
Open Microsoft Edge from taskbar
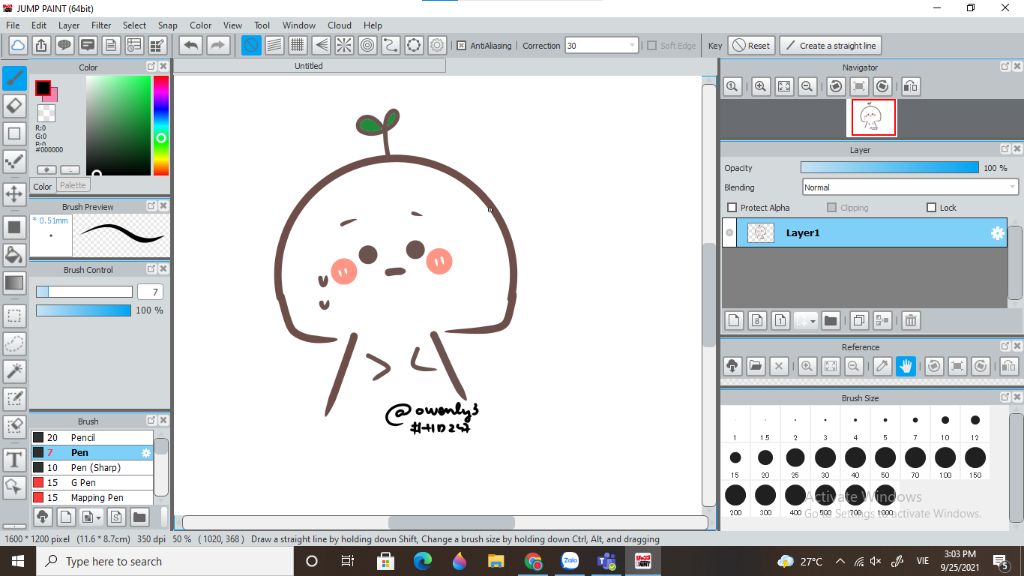423,561
